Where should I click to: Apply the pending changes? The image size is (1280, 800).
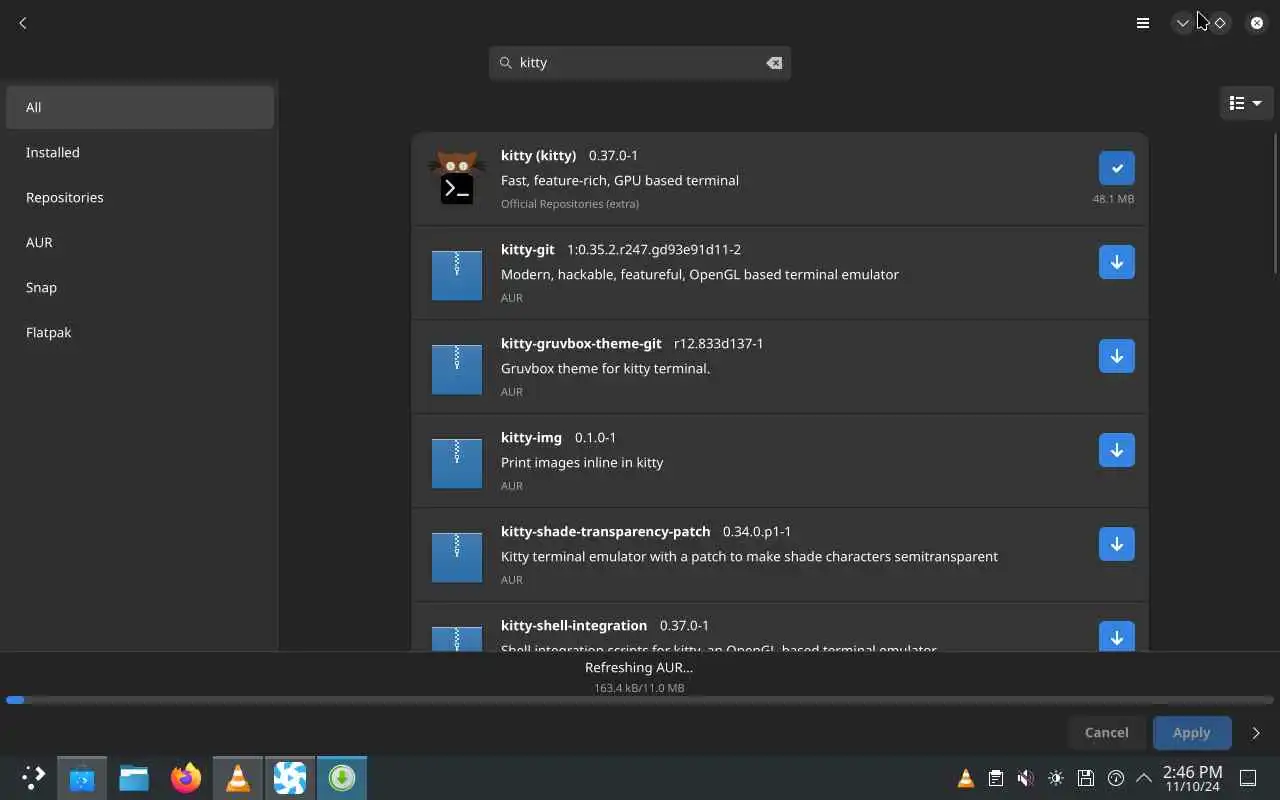click(x=1191, y=732)
